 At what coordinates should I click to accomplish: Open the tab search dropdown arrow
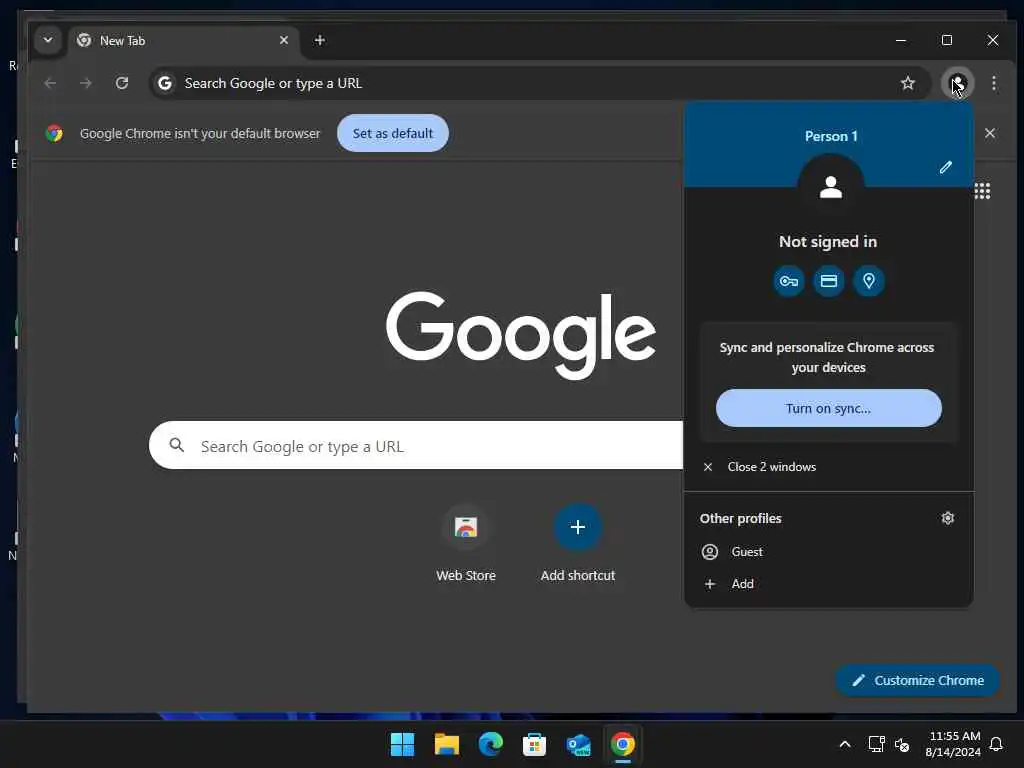48,40
